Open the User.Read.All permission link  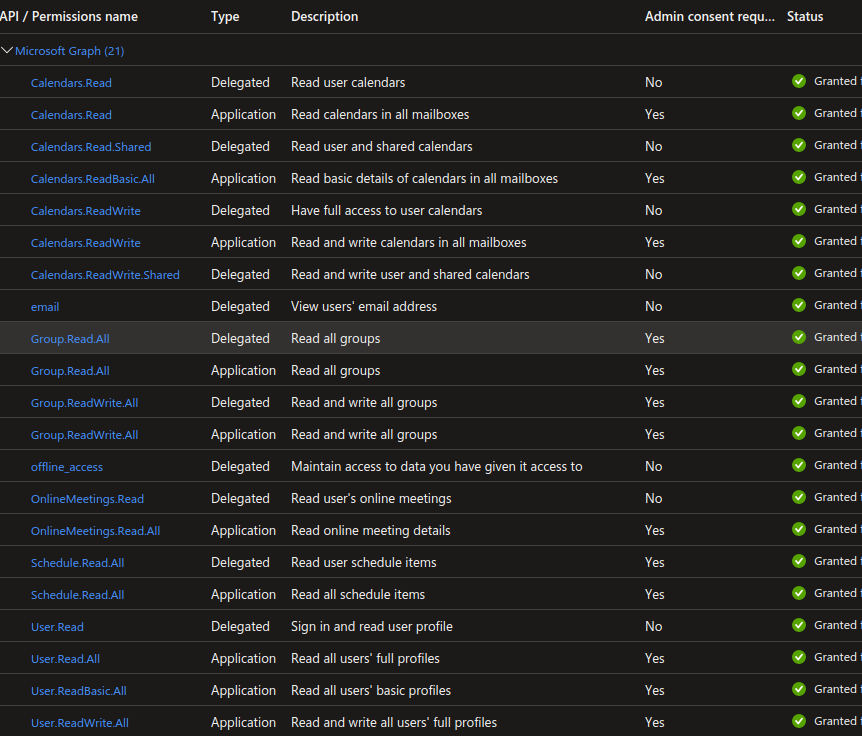(x=65, y=658)
